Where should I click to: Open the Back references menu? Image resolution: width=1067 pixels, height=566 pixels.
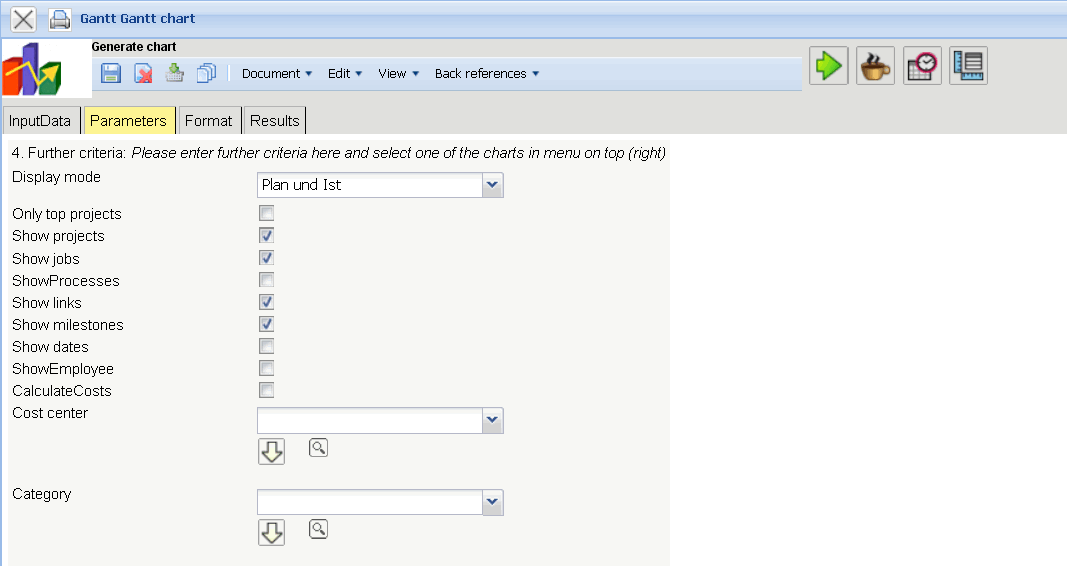(x=487, y=73)
